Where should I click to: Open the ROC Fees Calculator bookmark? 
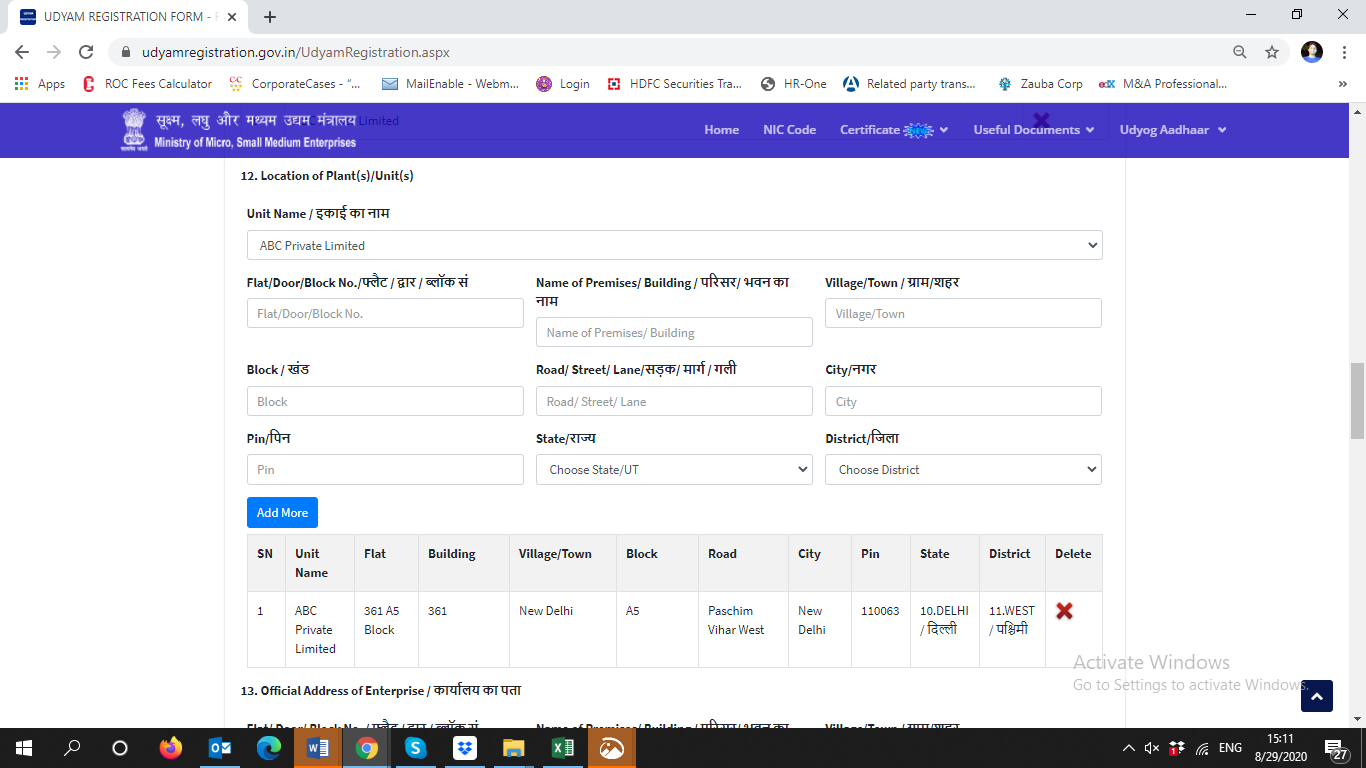pyautogui.click(x=147, y=84)
